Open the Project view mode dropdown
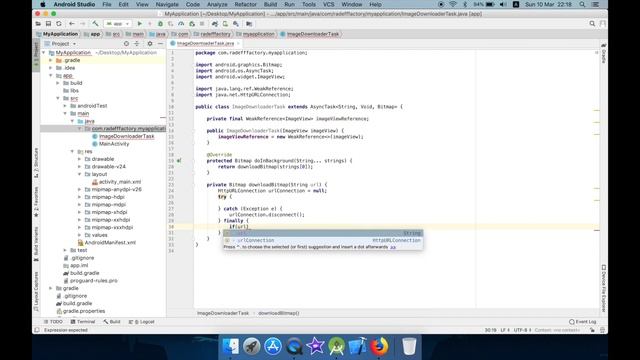The width and height of the screenshot is (640, 360). click(x=60, y=44)
